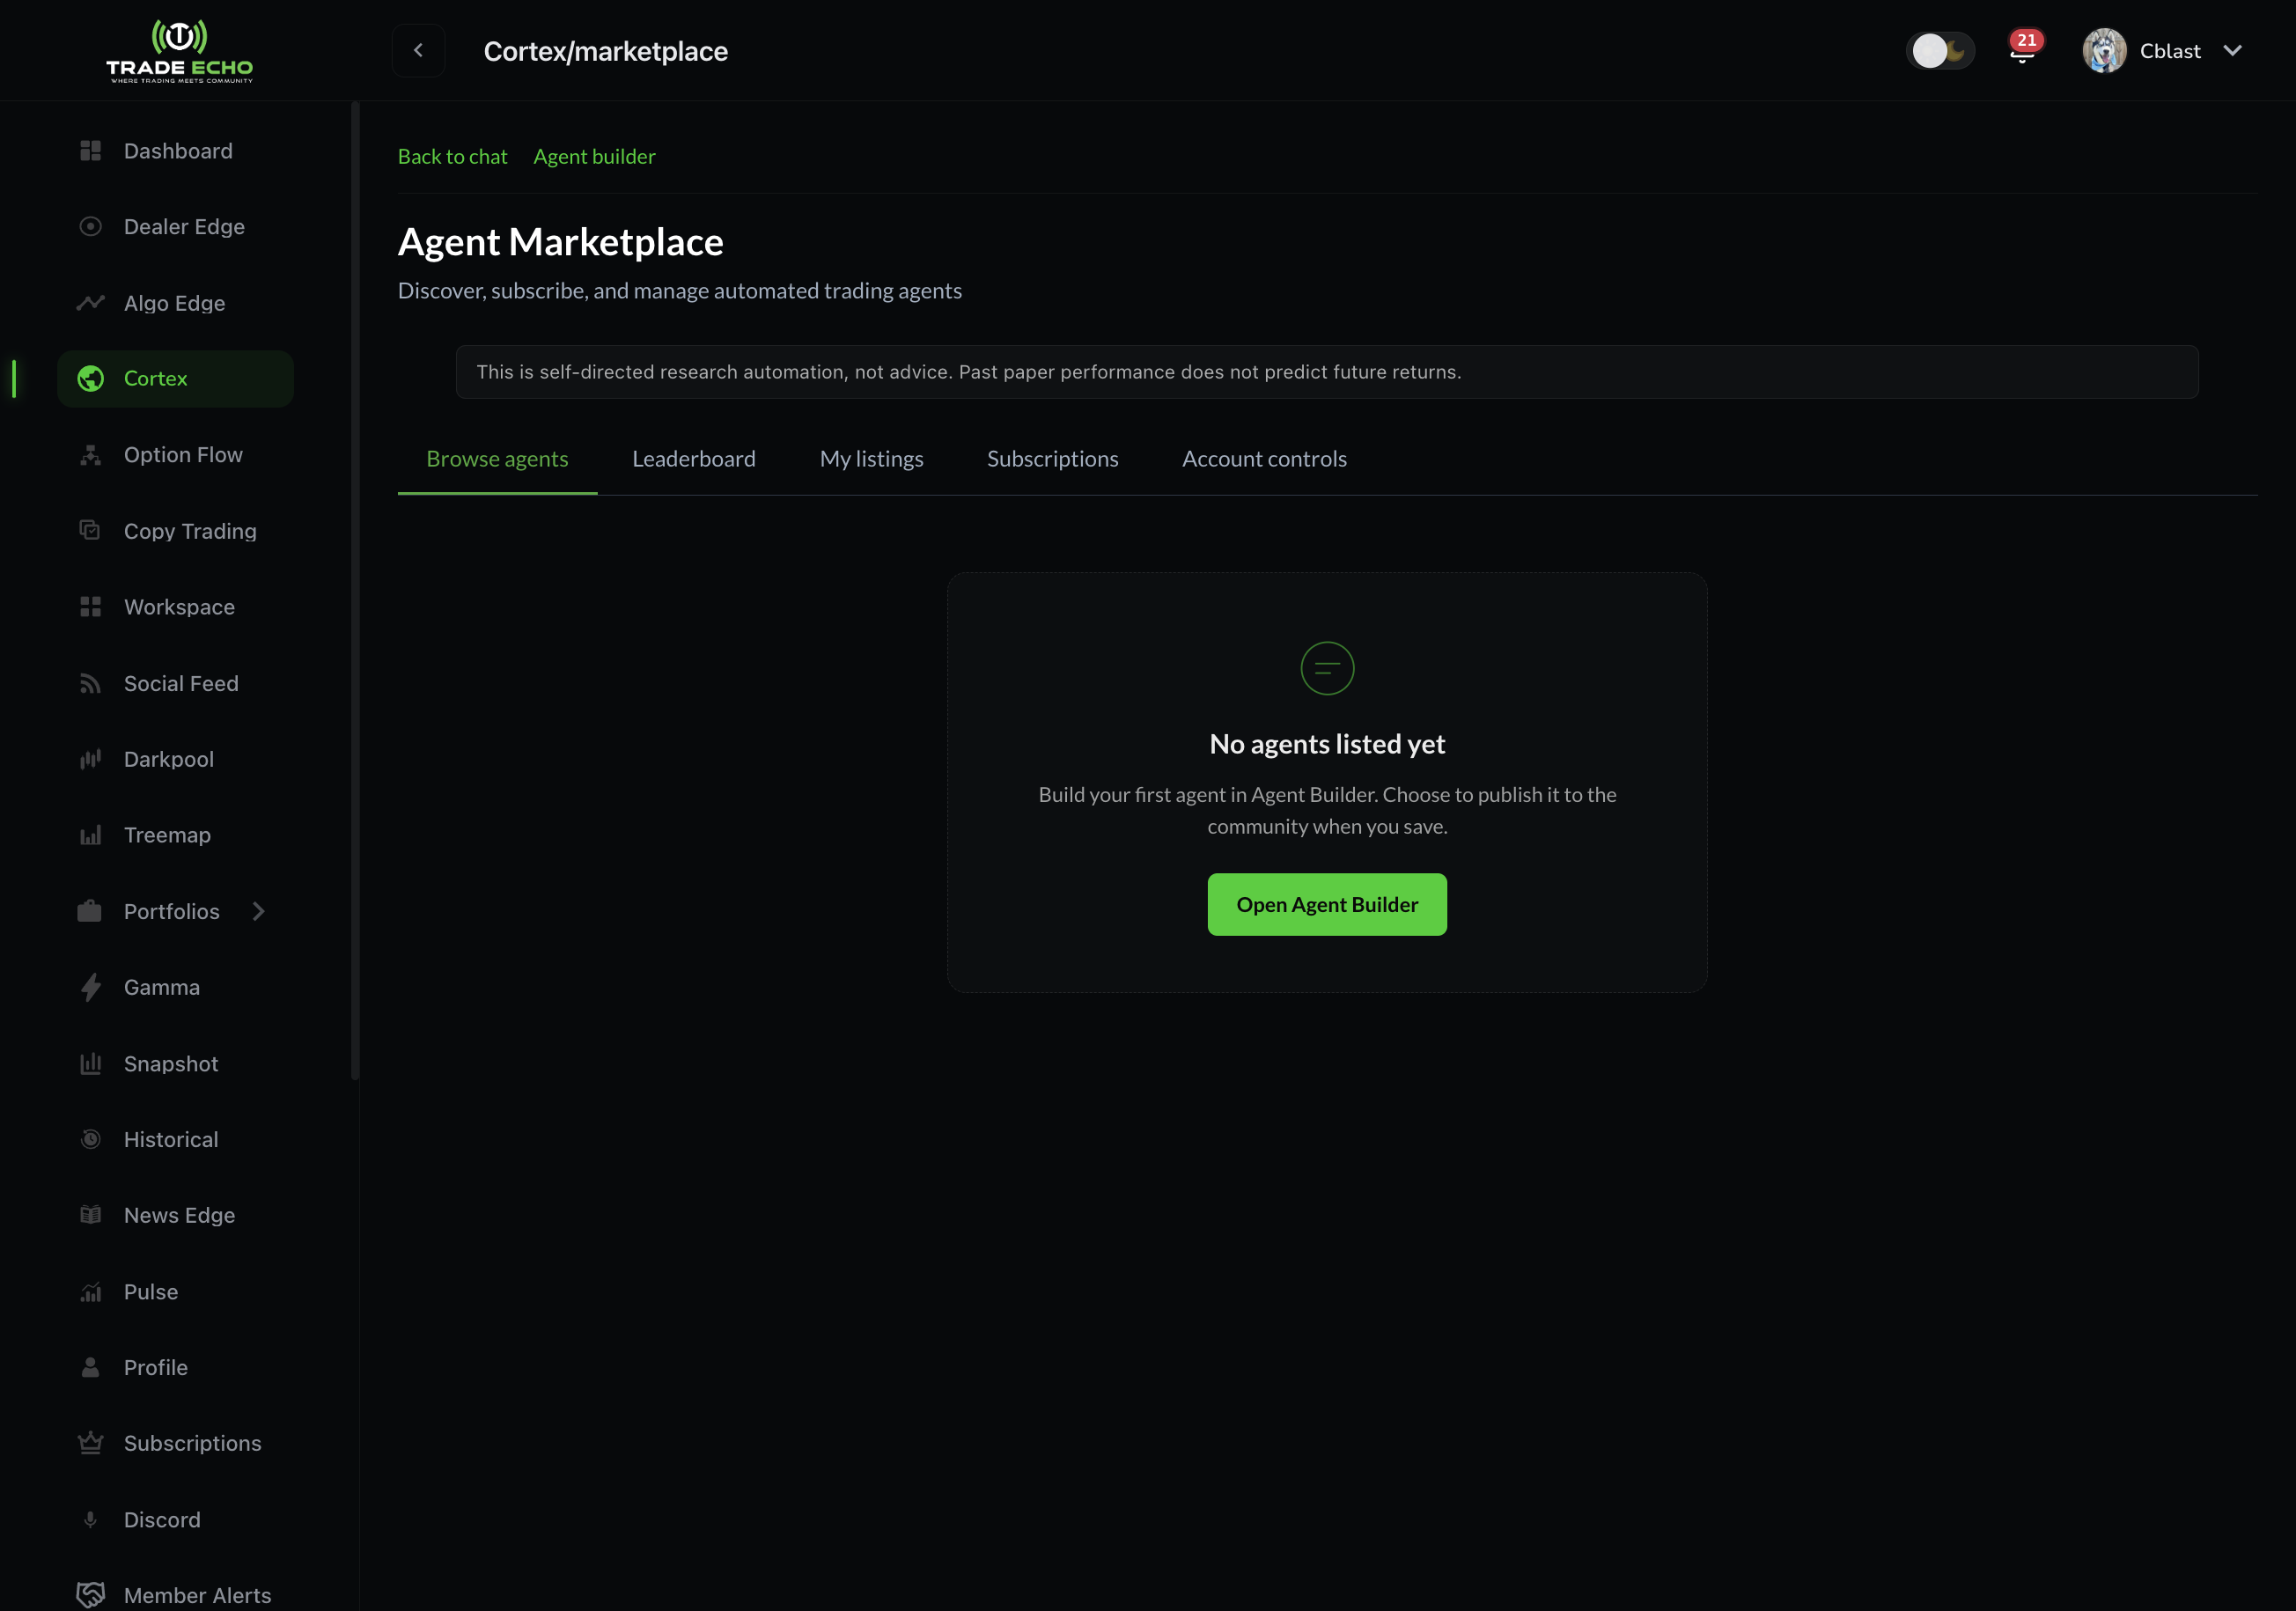Click the Agent Marketplace heading

560,242
